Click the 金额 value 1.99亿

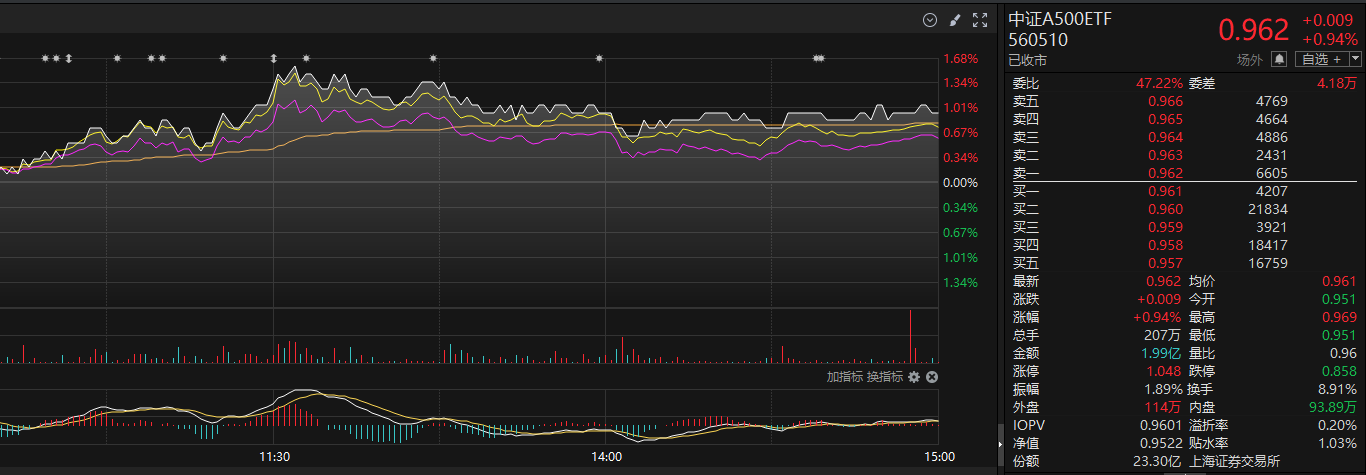(x=1163, y=353)
